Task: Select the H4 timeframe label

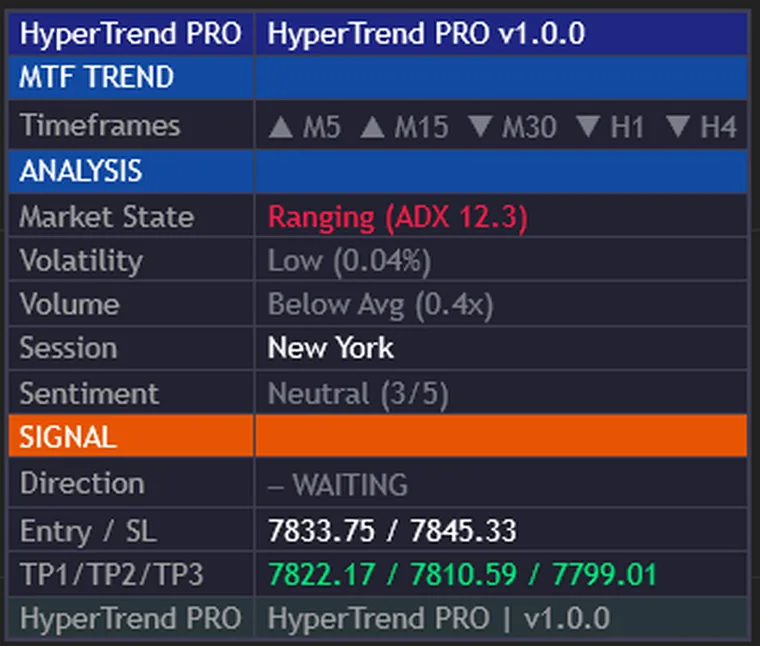Action: click(x=719, y=127)
